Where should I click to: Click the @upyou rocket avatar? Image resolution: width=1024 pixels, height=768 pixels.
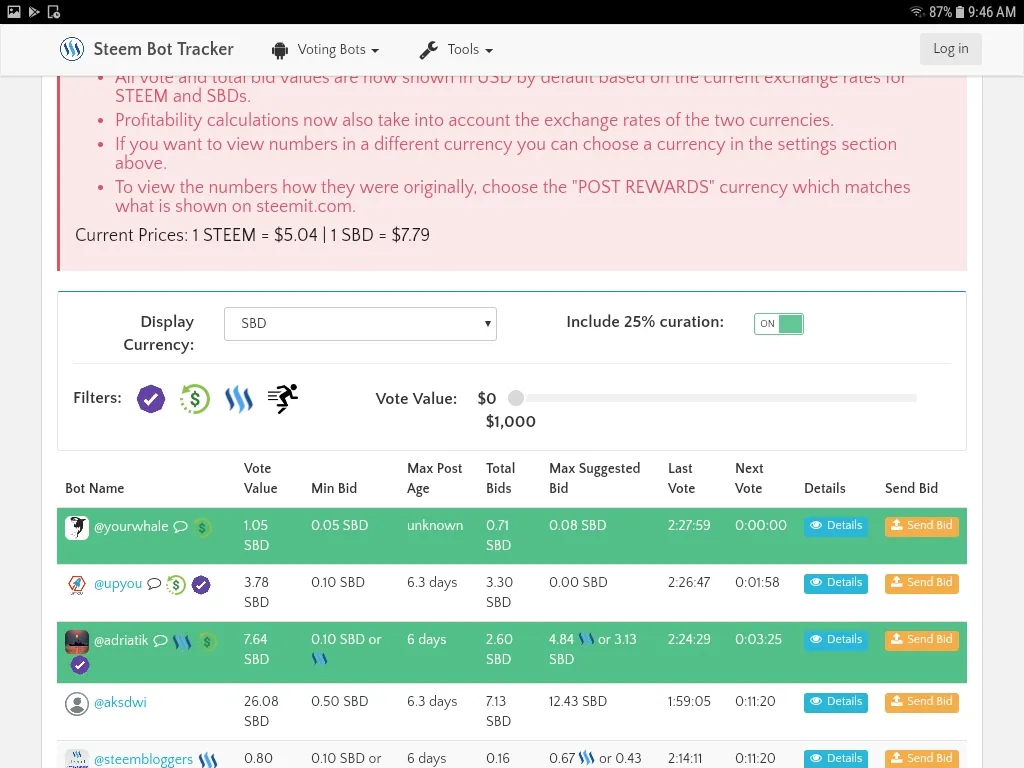76,584
